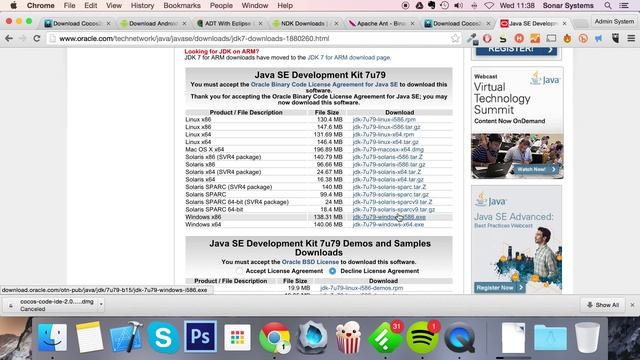Download jdk-7u79-linux-x64.tar.gz

coord(385,142)
